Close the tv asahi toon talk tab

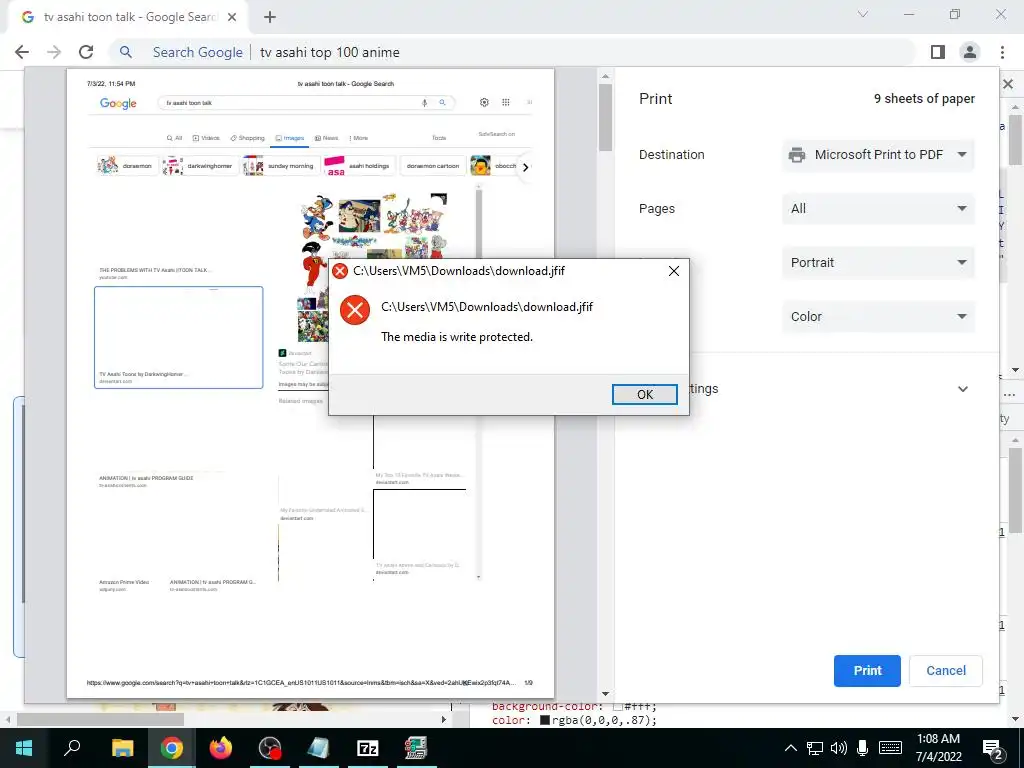[232, 18]
